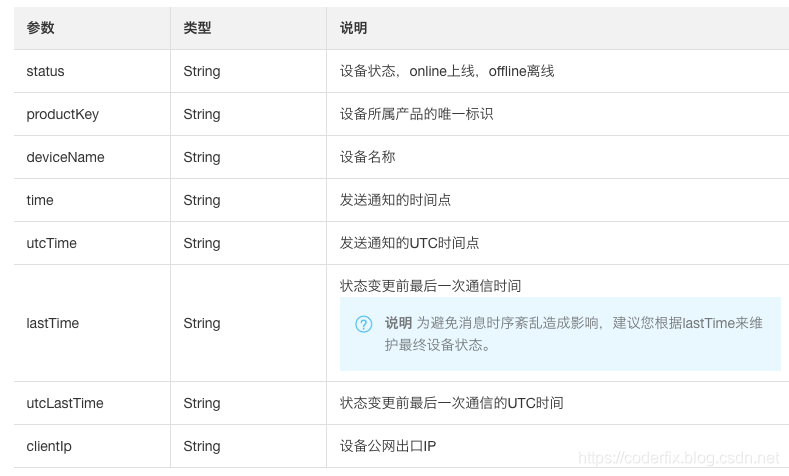Image resolution: width=789 pixels, height=476 pixels.
Task: Click the 参数 column header
Action: point(41,28)
